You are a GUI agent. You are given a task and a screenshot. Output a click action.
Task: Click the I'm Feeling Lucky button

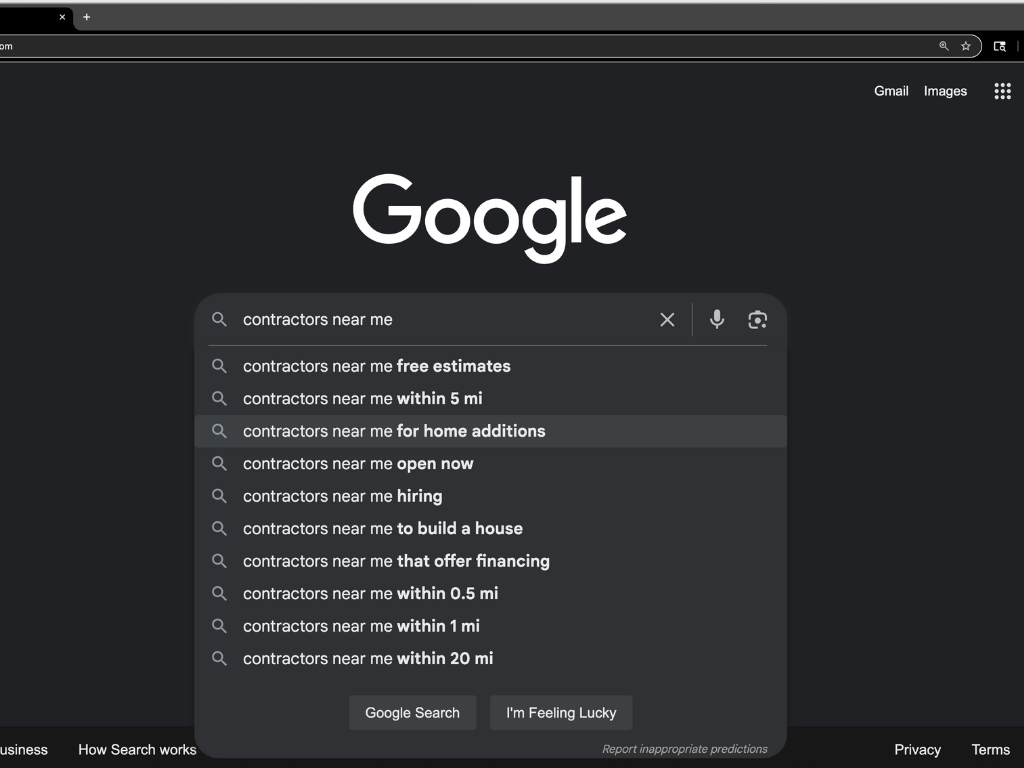(x=561, y=713)
